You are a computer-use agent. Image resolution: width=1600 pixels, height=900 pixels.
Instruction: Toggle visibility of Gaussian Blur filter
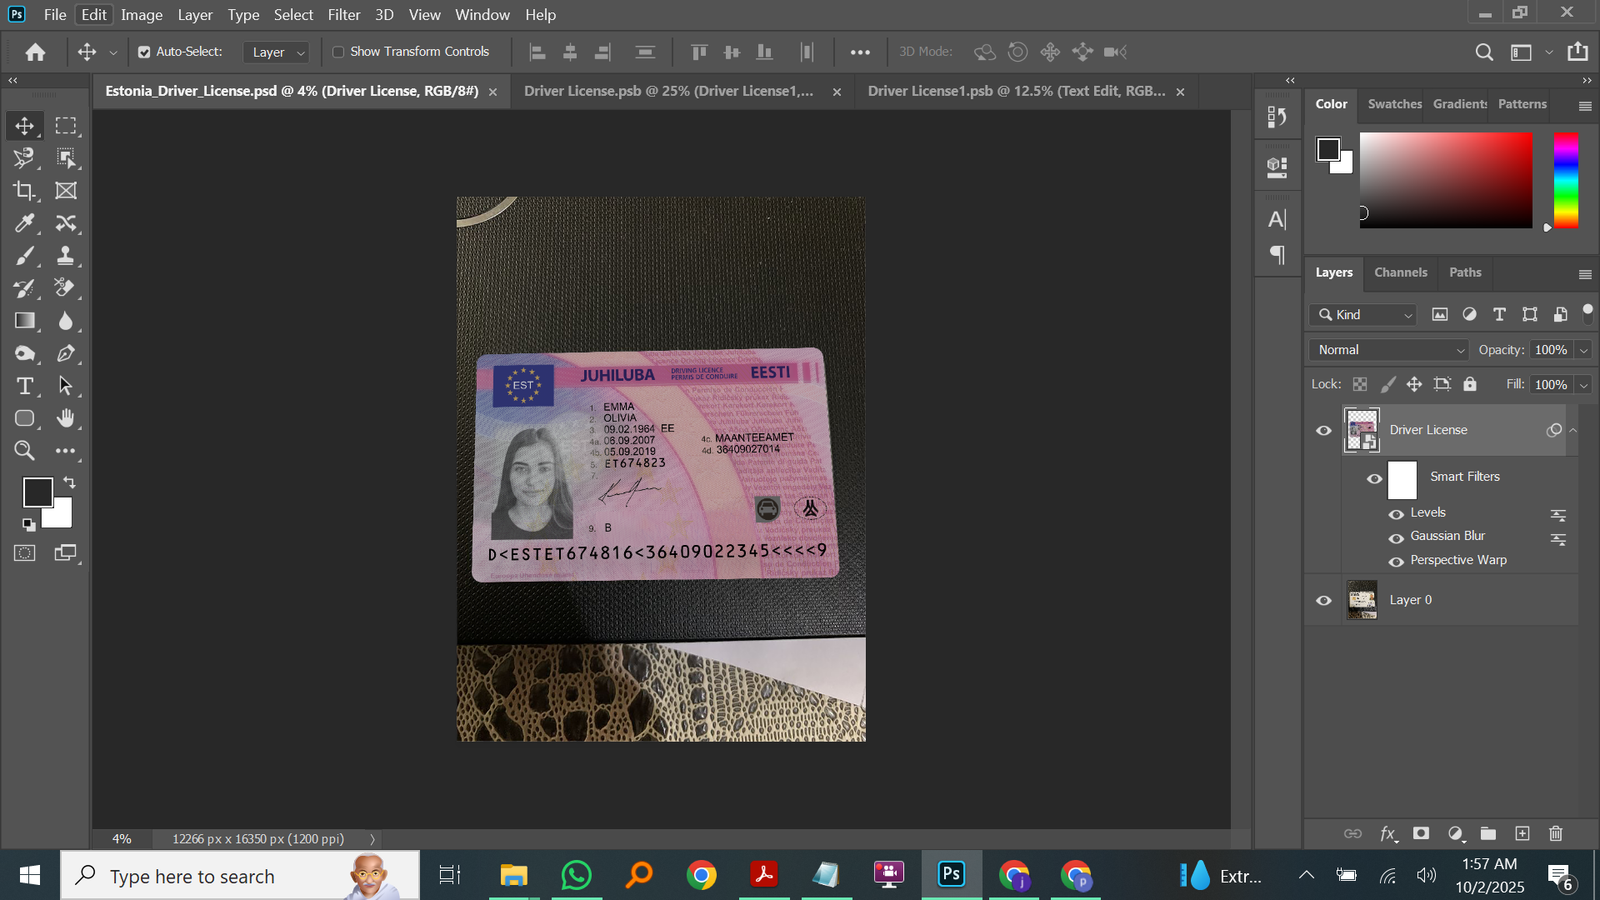pyautogui.click(x=1396, y=537)
